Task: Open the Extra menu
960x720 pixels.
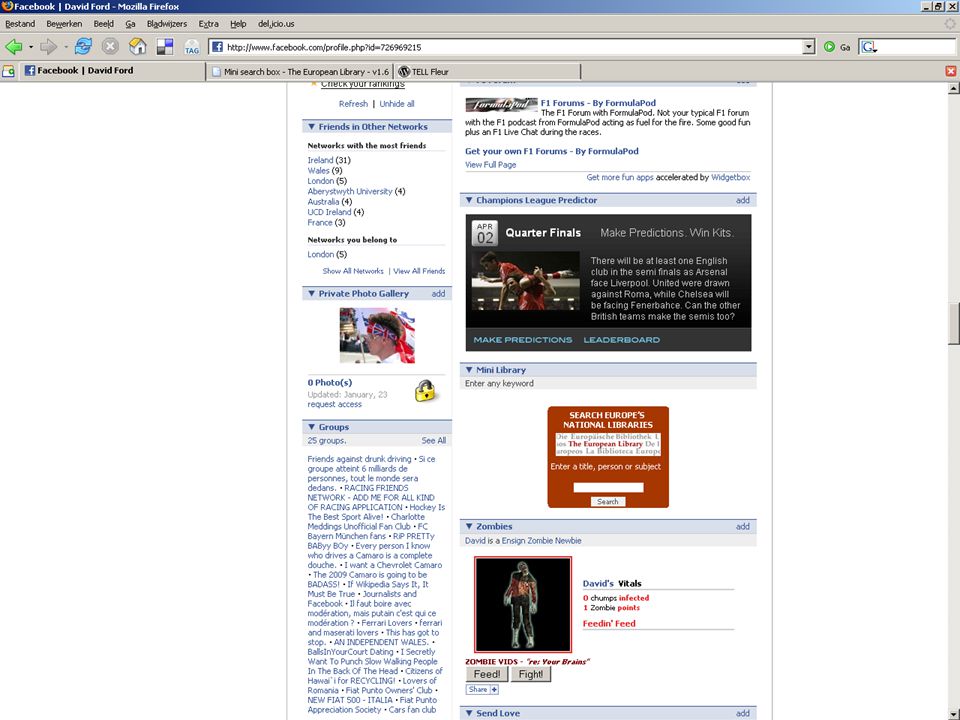Action: click(208, 24)
